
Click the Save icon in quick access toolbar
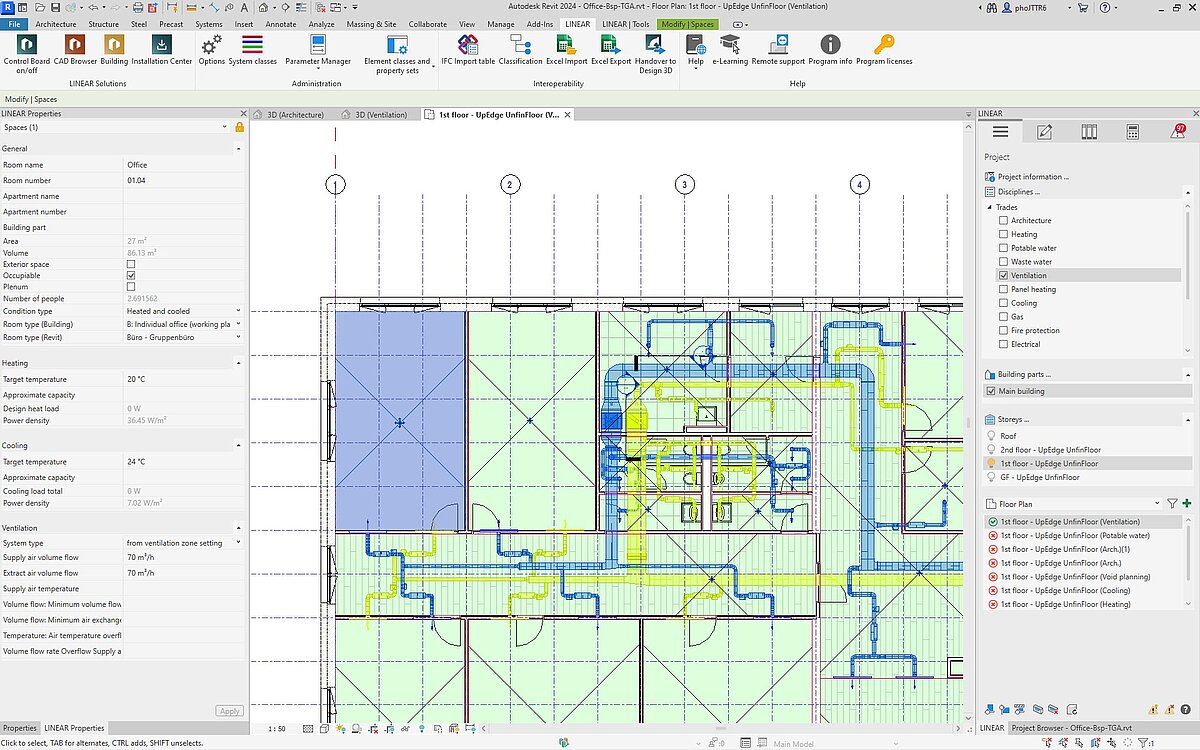click(54, 7)
